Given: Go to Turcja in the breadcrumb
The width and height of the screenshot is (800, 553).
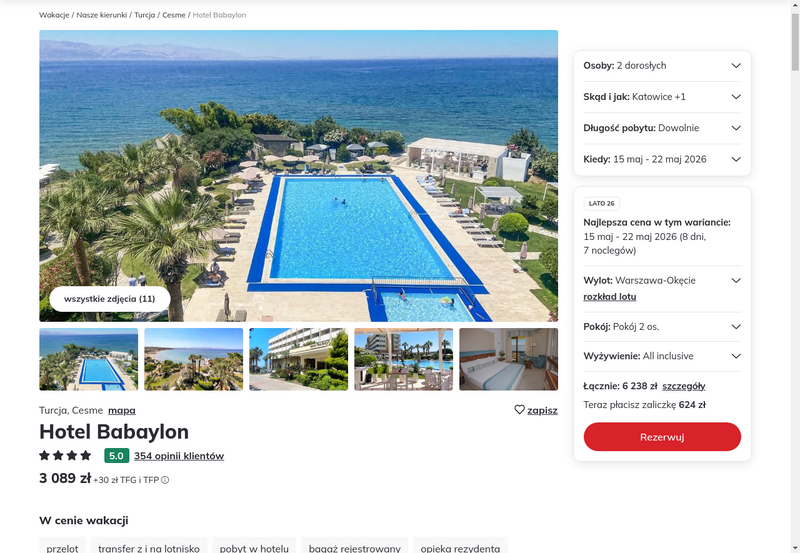Looking at the screenshot, I should click(144, 15).
